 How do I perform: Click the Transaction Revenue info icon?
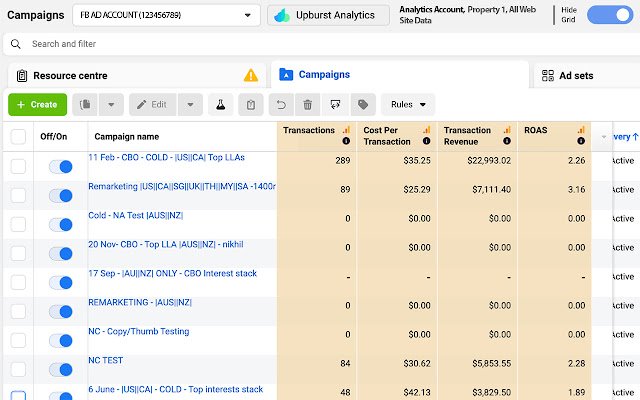click(x=507, y=141)
